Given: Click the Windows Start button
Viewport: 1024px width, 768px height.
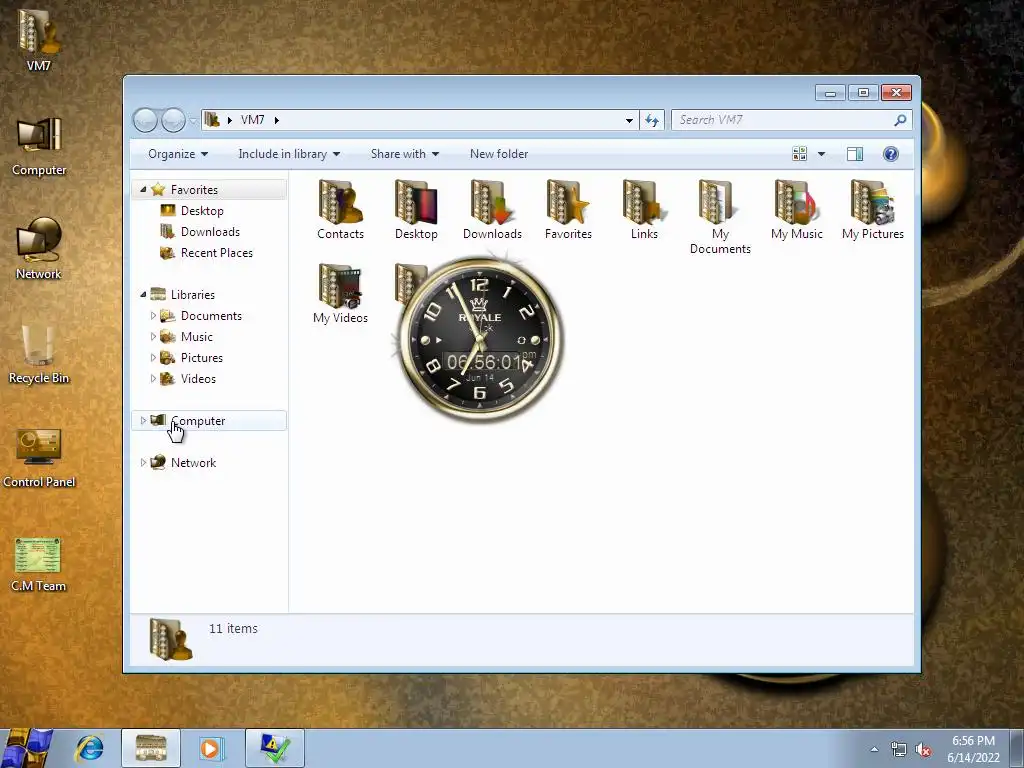Looking at the screenshot, I should tap(27, 748).
